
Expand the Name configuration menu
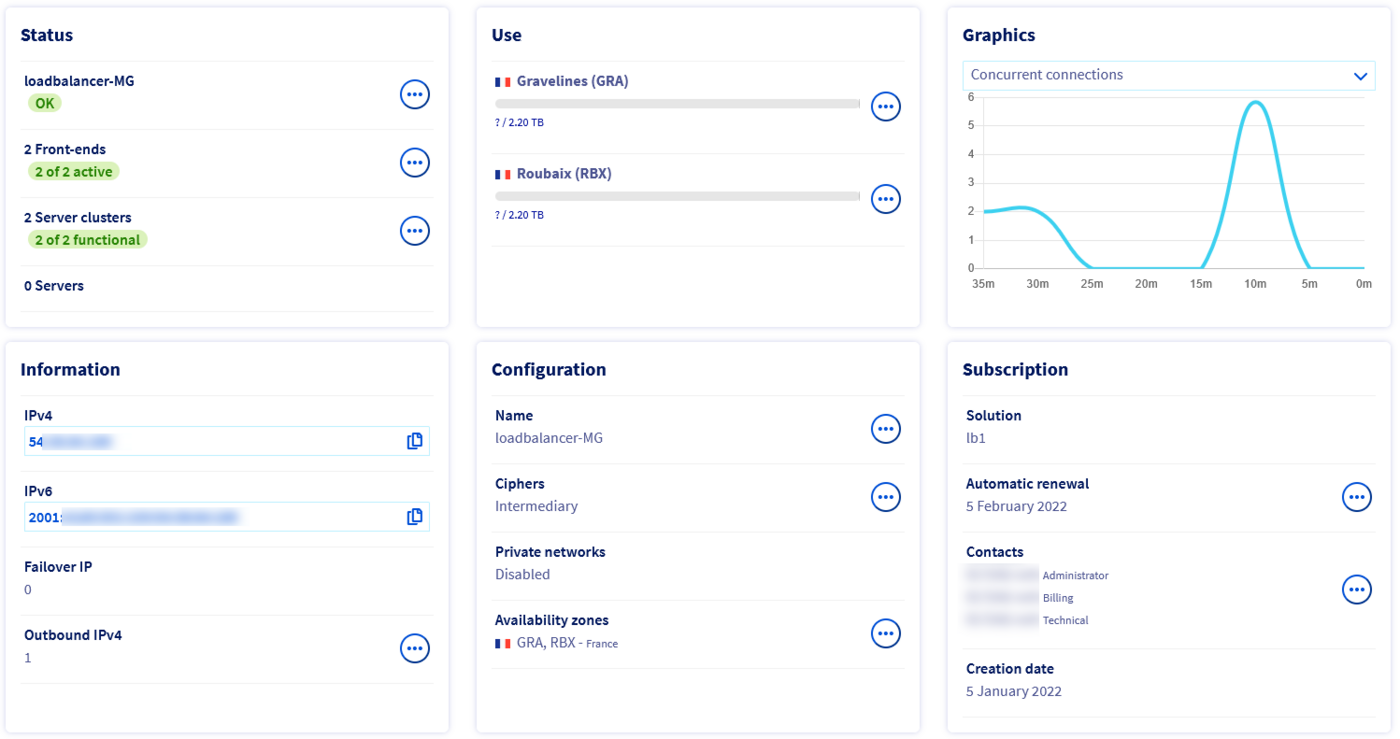(x=886, y=428)
